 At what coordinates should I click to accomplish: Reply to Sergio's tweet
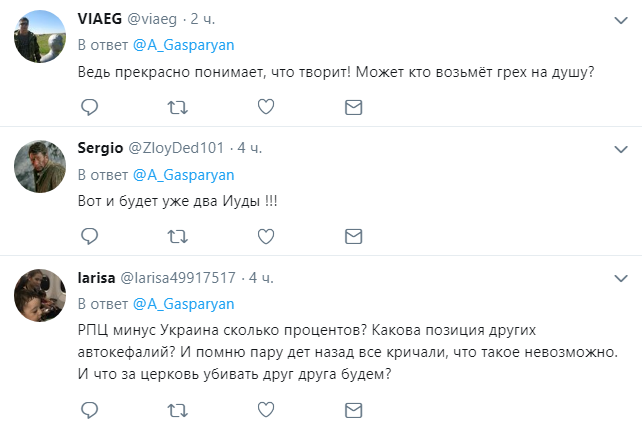(x=89, y=236)
